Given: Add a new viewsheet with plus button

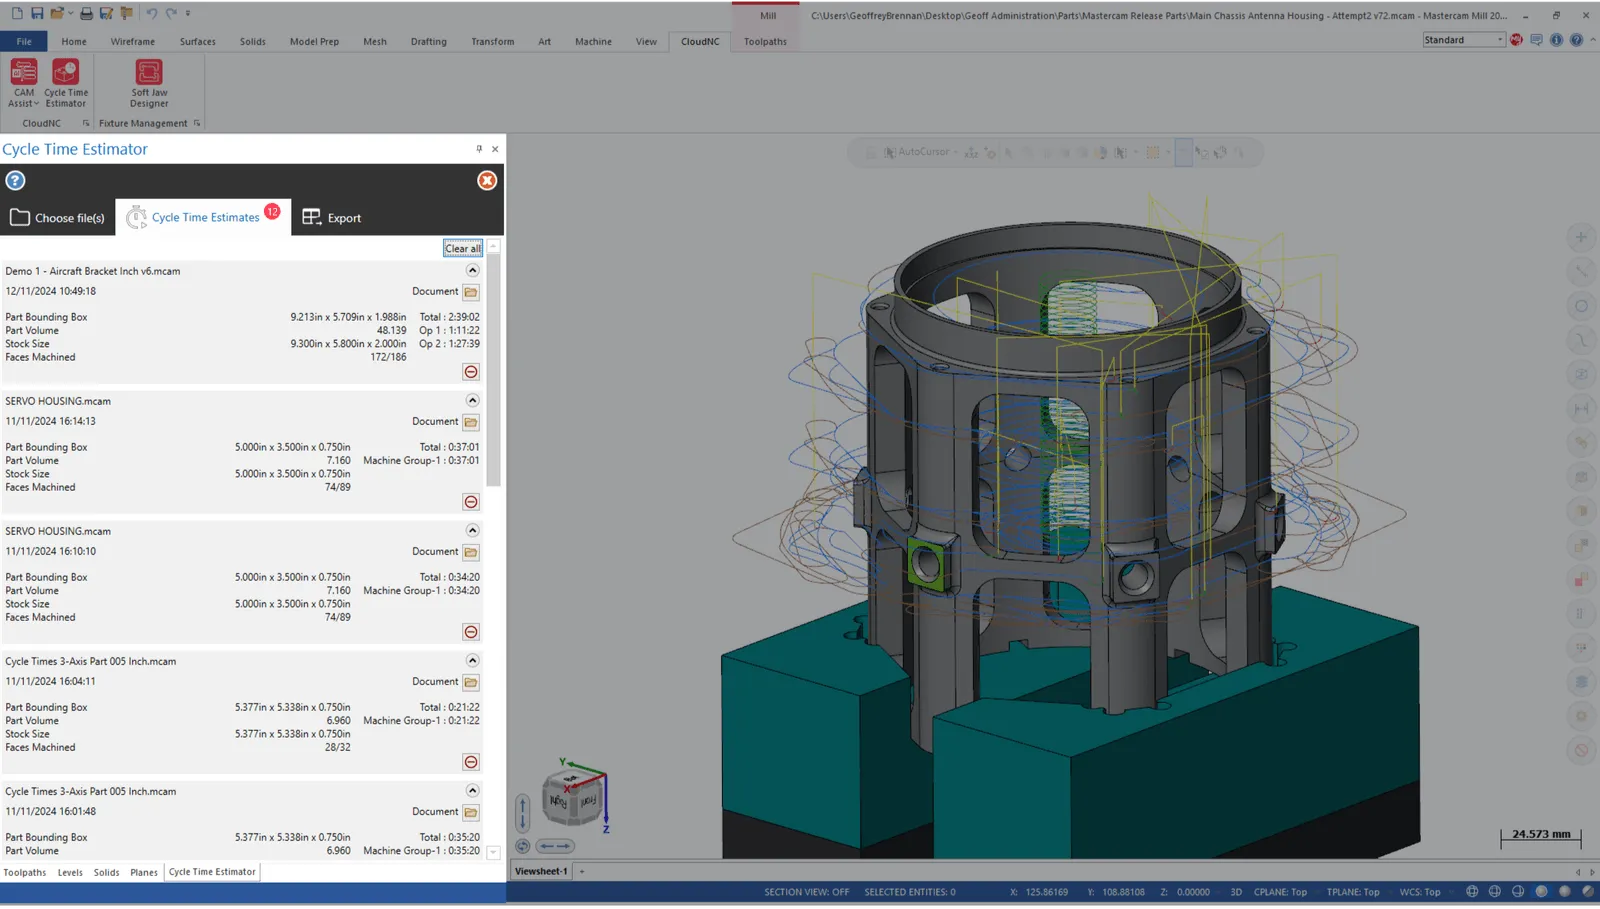Looking at the screenshot, I should (x=582, y=872).
